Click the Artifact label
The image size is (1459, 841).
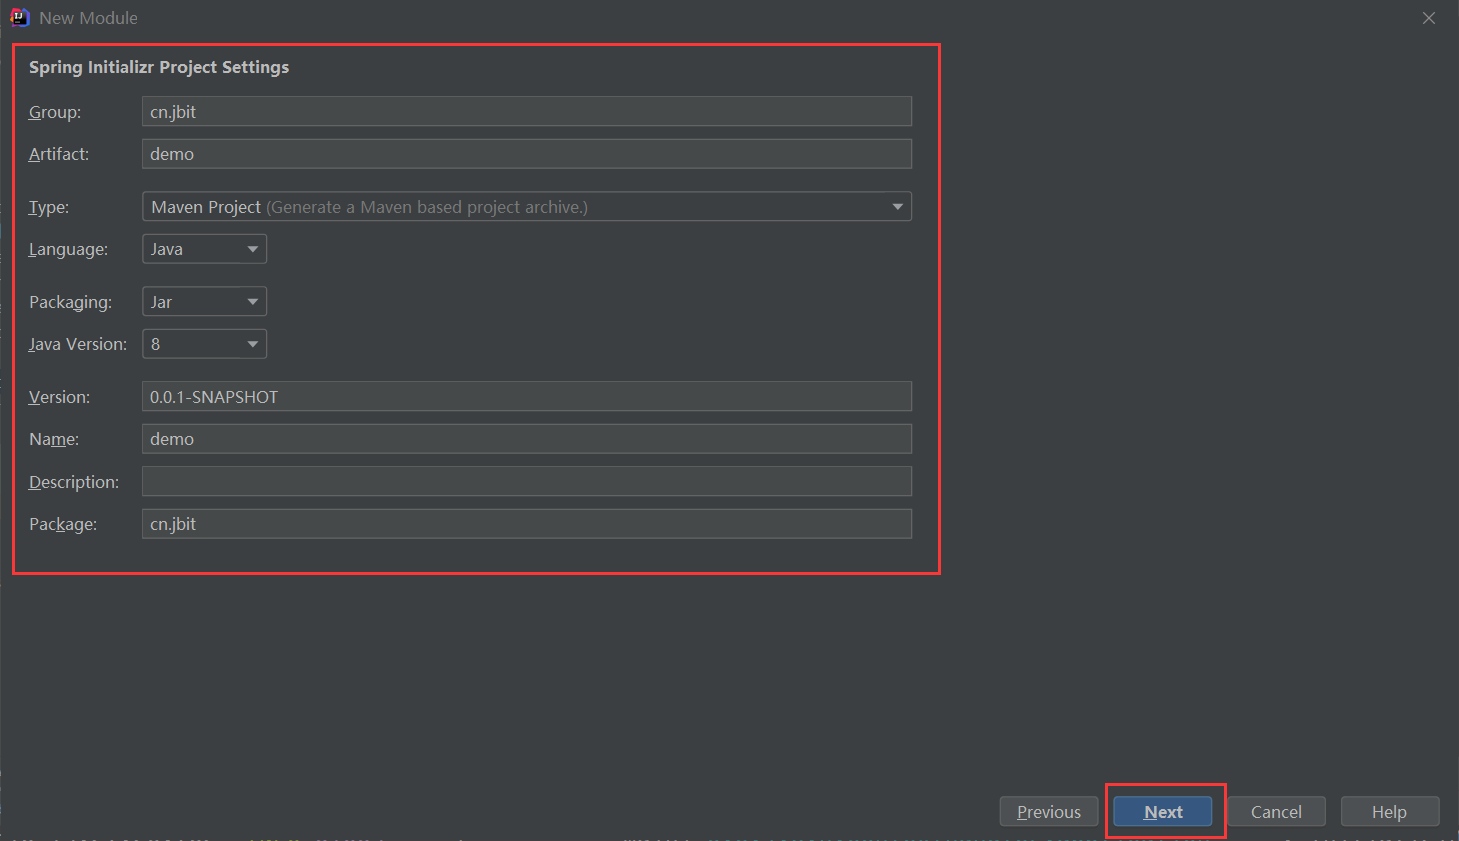pos(59,154)
